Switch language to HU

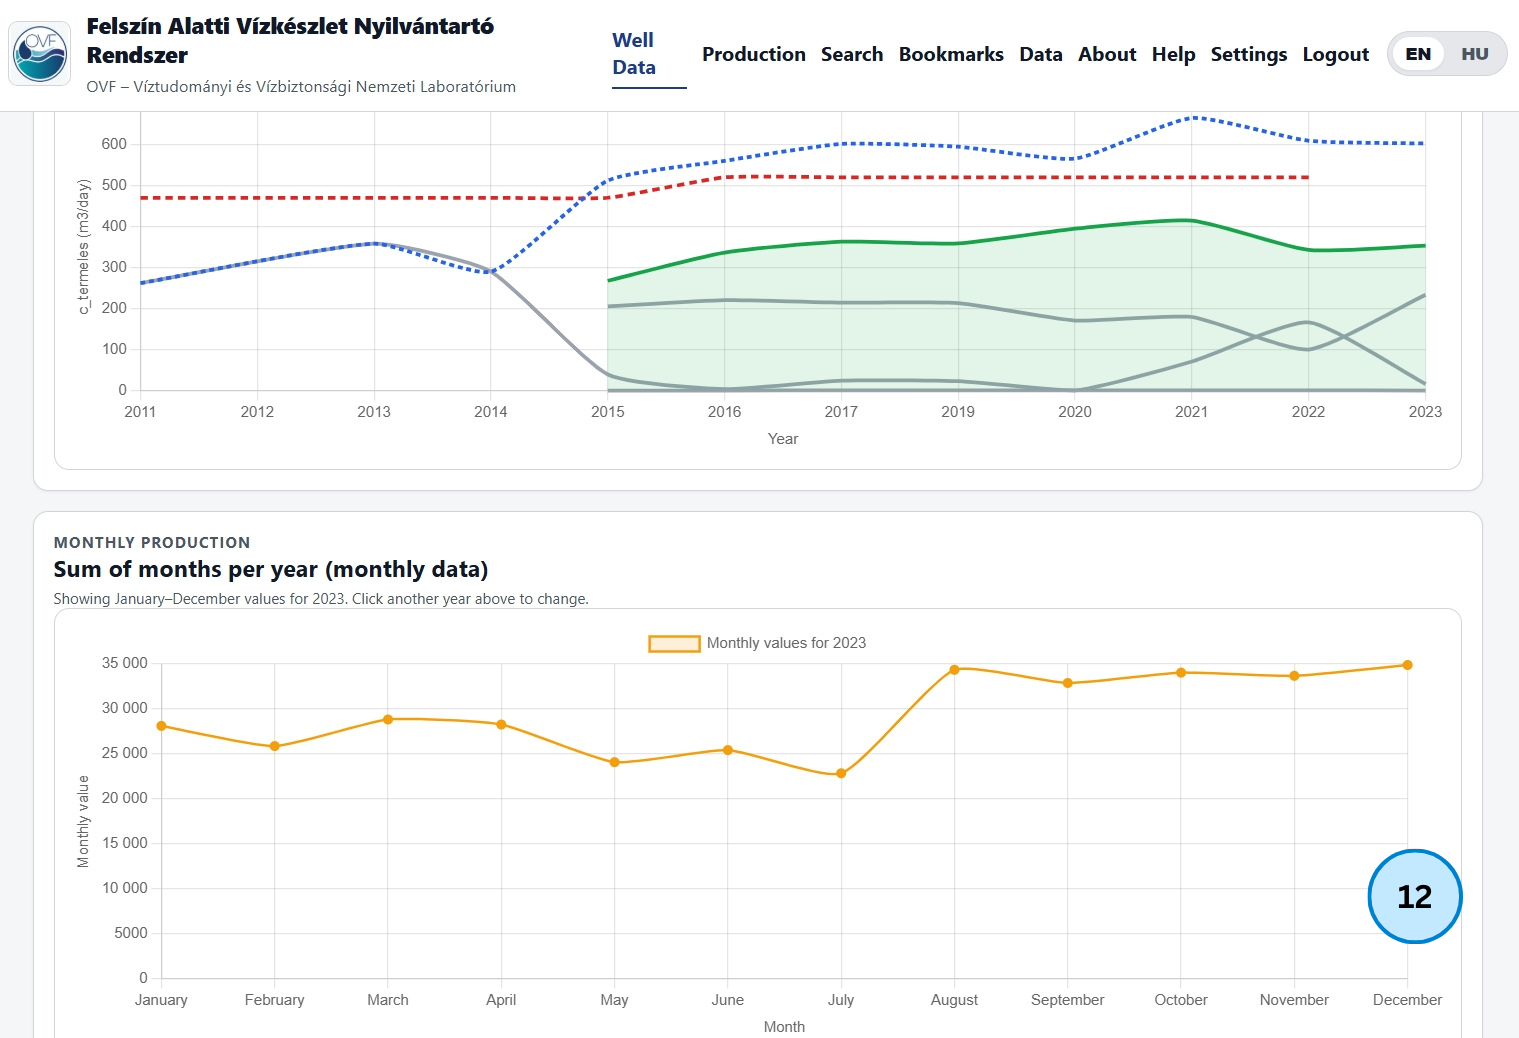1474,54
